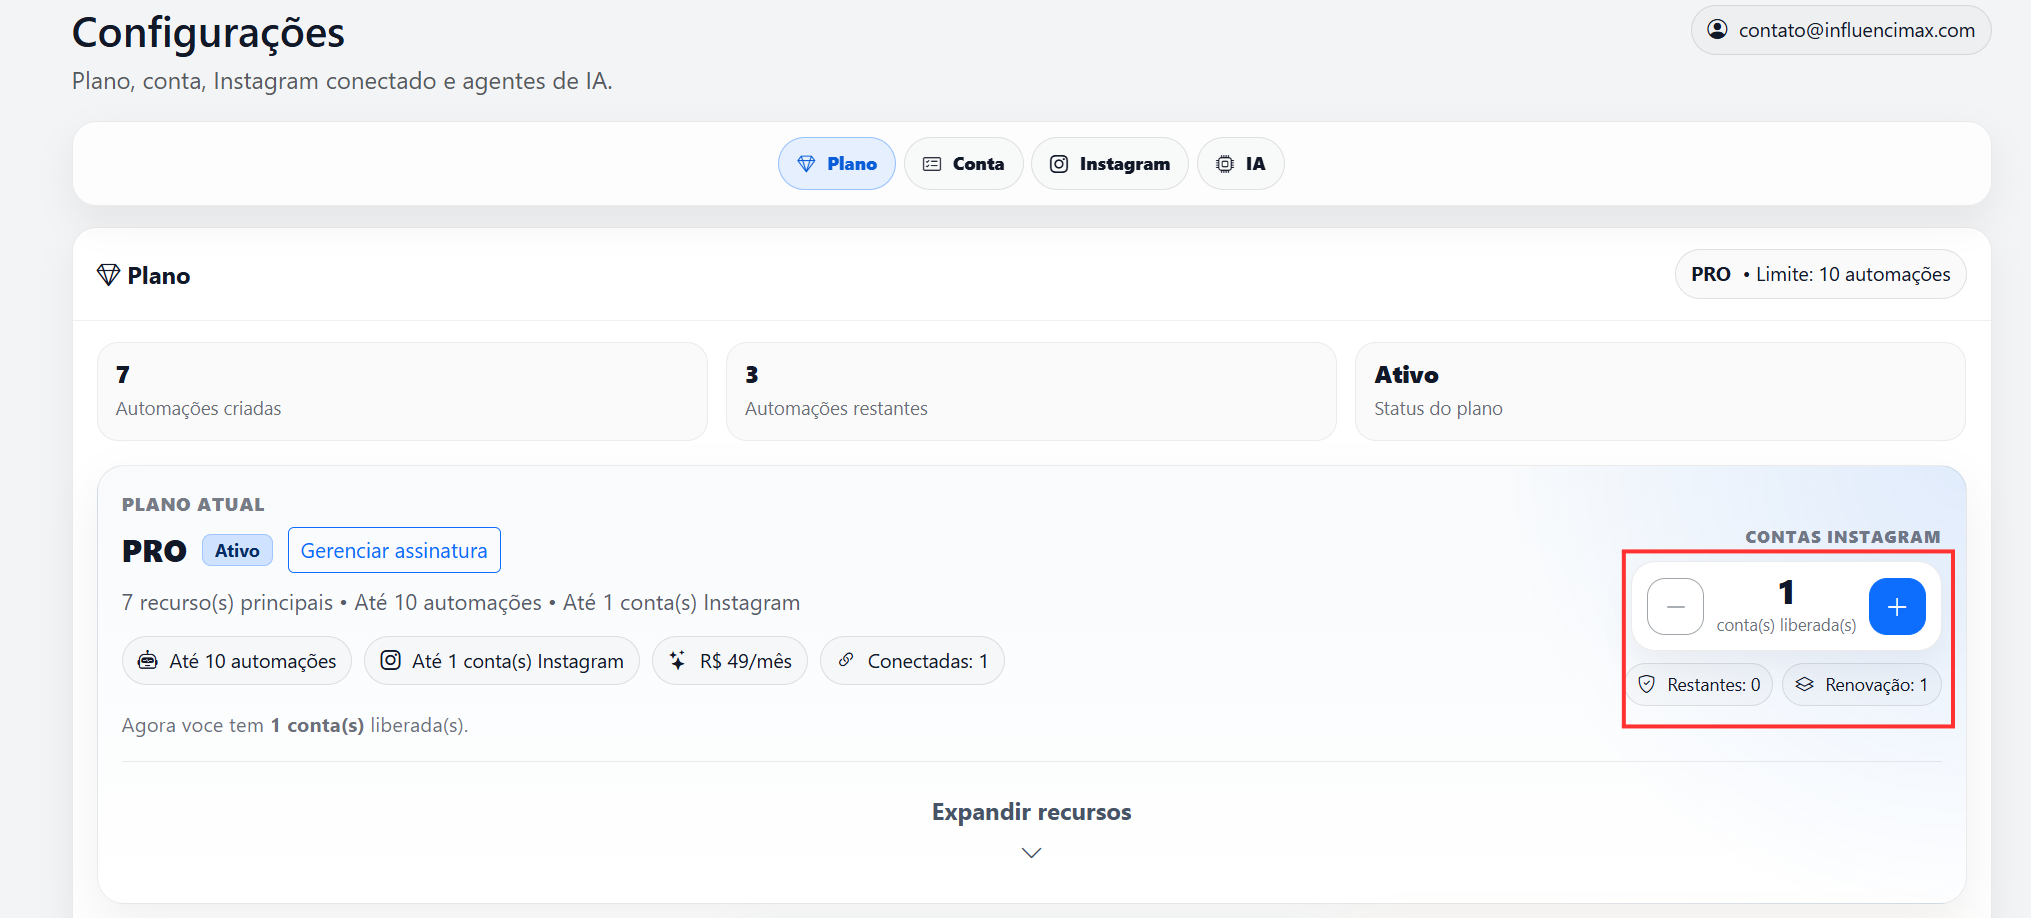Expand recursos with the chevron arrow
Screen dimensions: 2031x918
point(1031,853)
